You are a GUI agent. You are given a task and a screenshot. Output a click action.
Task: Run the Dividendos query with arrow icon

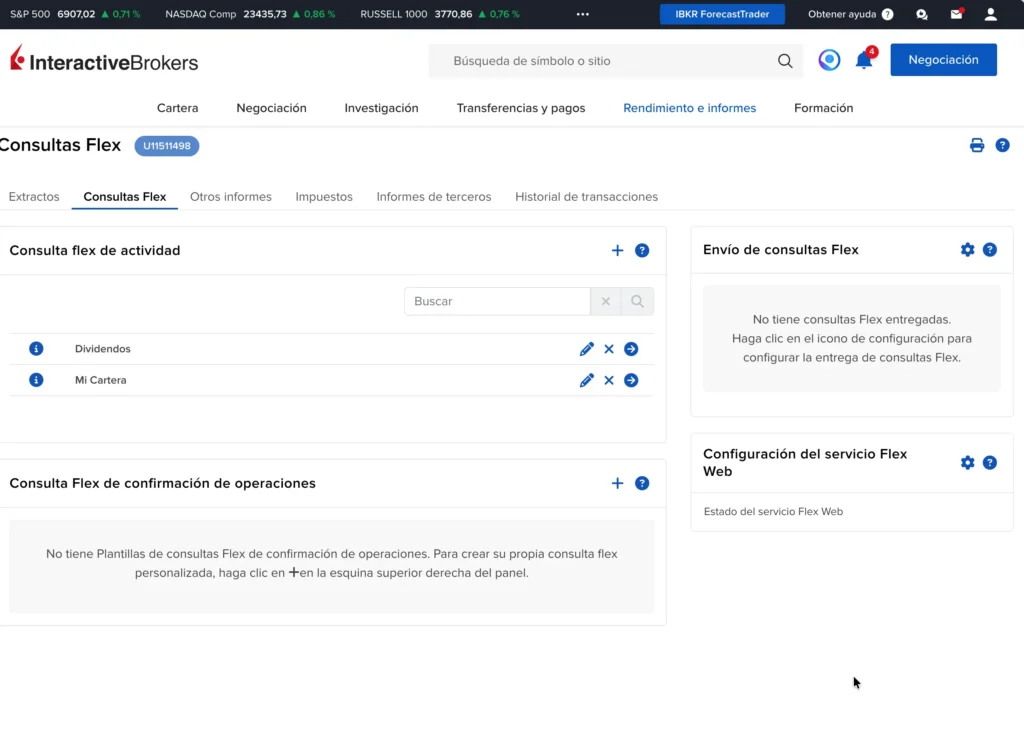coord(631,349)
